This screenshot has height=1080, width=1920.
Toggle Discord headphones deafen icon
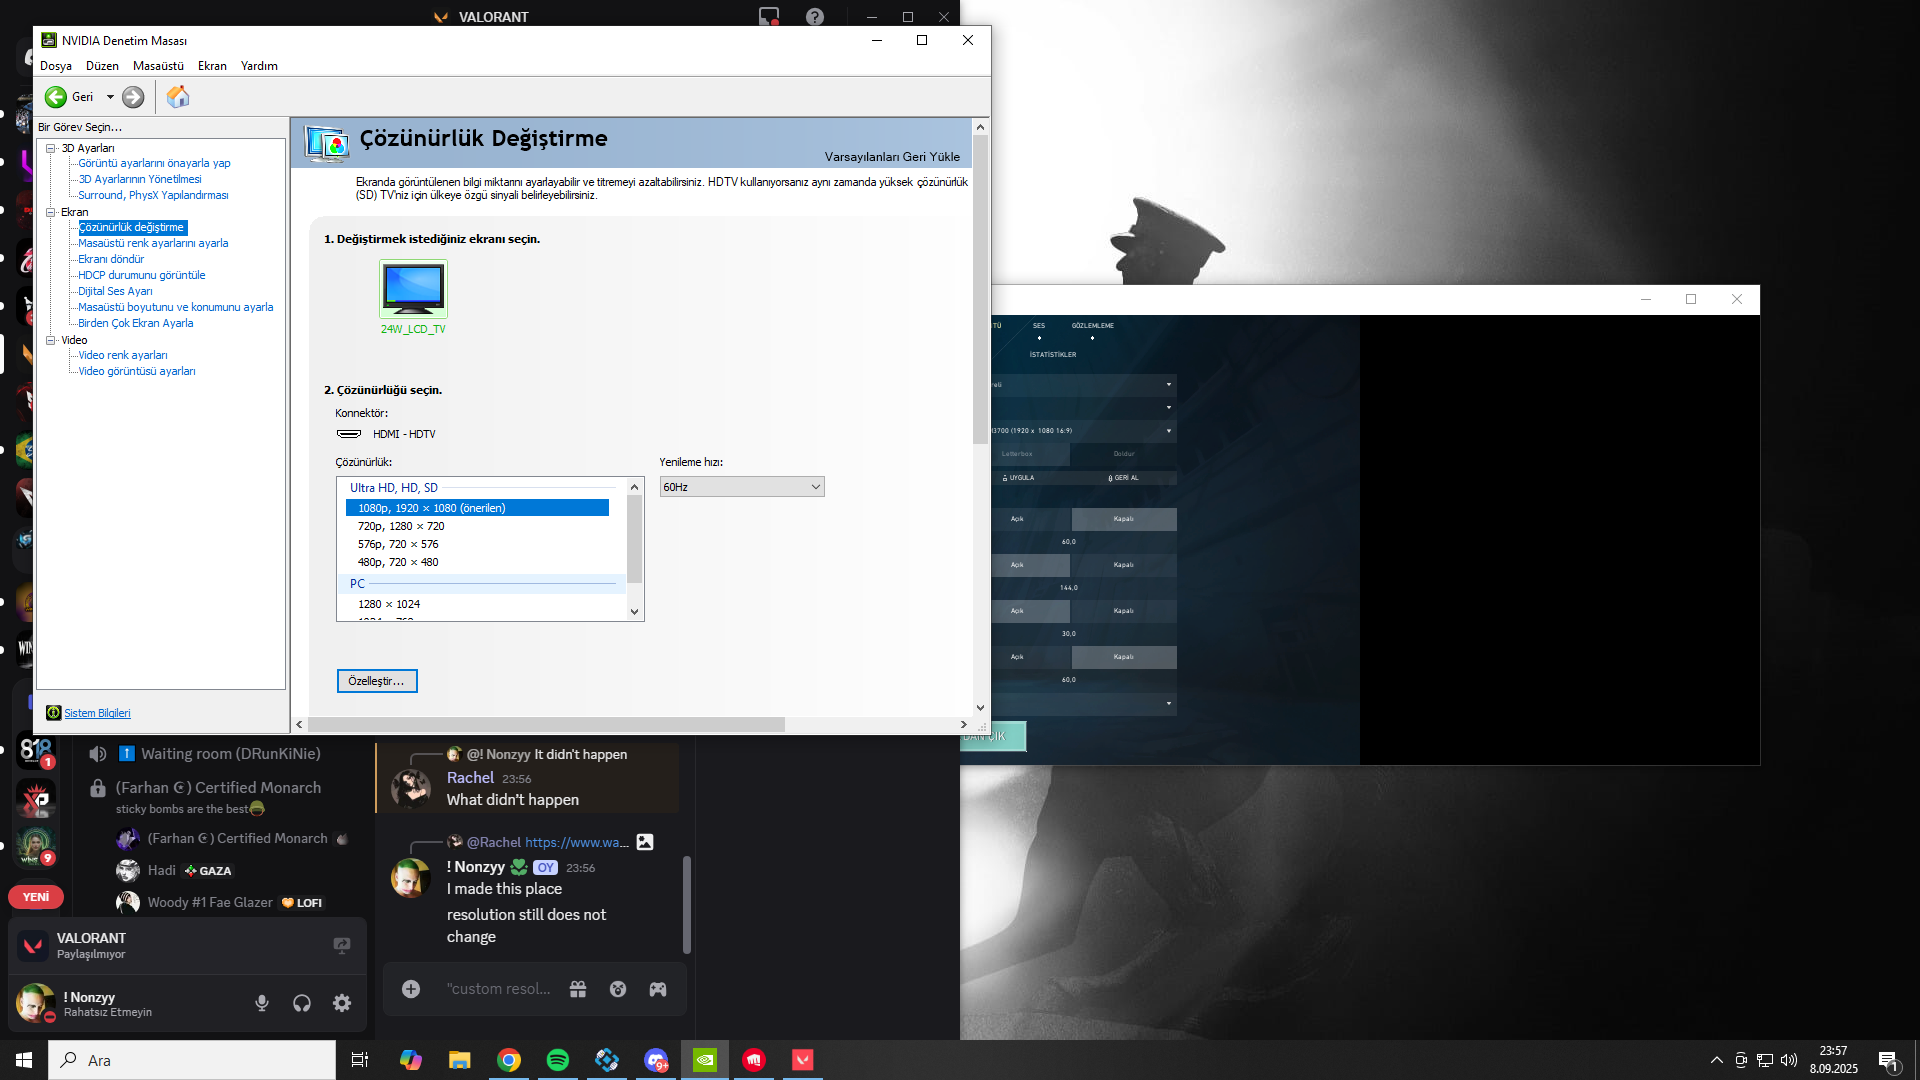point(302,1003)
